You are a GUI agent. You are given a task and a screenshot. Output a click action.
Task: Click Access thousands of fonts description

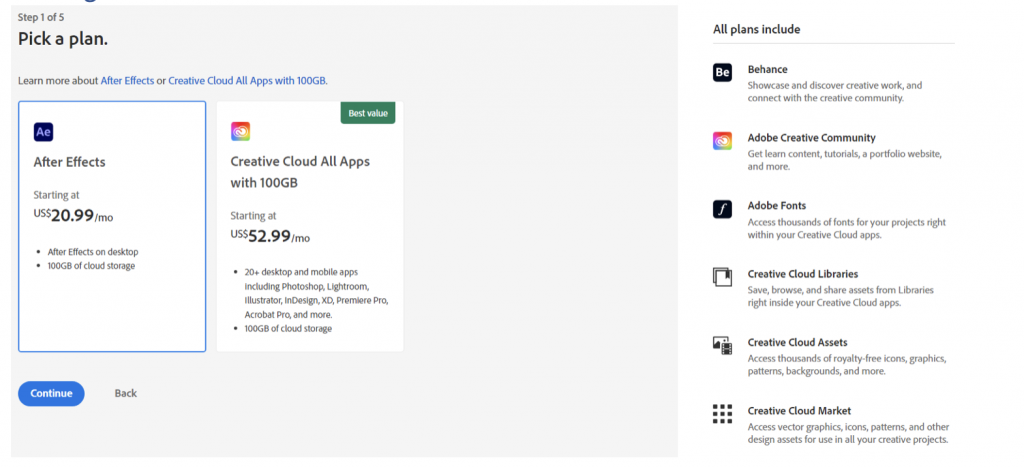(x=846, y=229)
